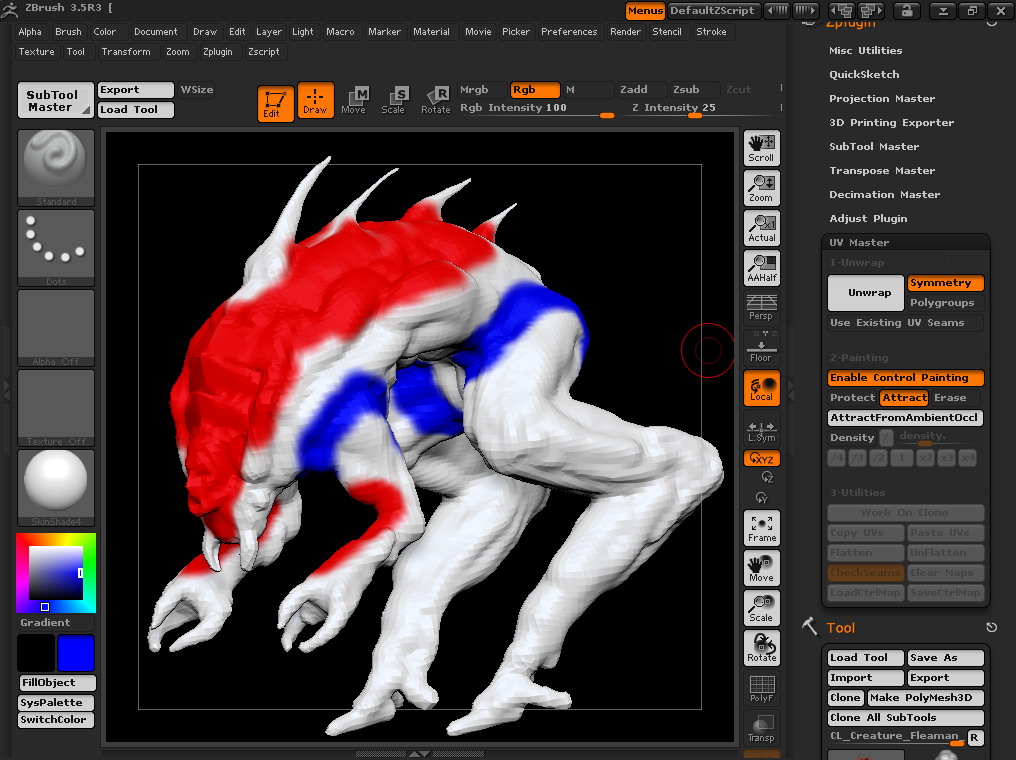Select the Edit mode icon

click(x=275, y=102)
